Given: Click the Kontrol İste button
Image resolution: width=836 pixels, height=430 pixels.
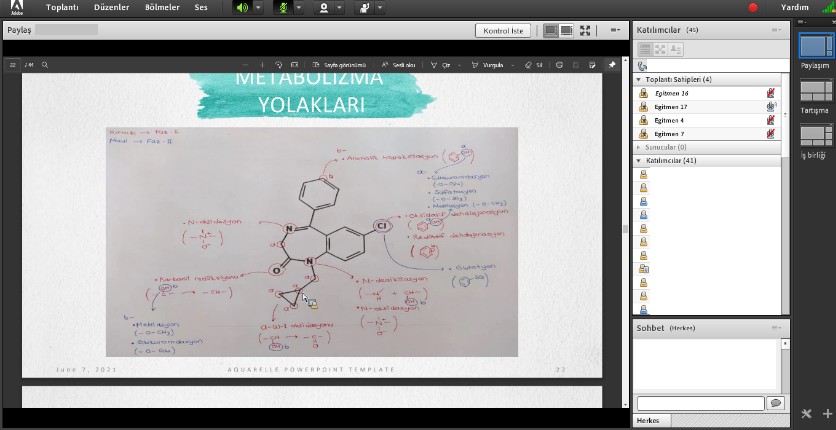Looking at the screenshot, I should click(x=503, y=31).
